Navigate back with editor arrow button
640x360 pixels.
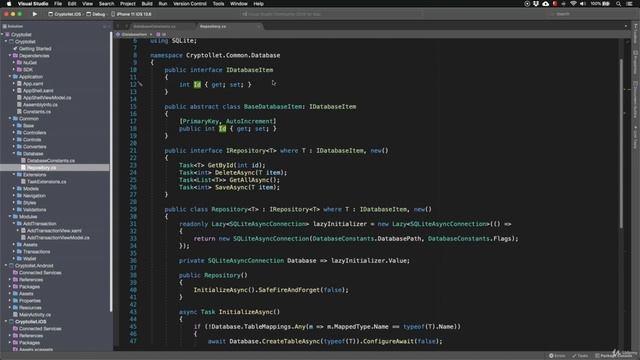[118, 26]
